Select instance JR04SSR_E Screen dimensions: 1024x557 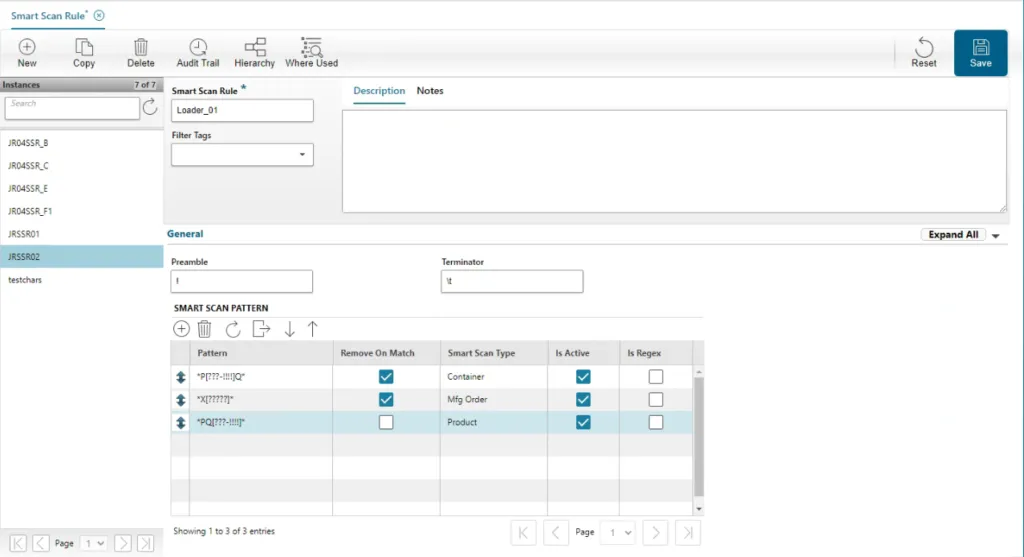pyautogui.click(x=82, y=189)
